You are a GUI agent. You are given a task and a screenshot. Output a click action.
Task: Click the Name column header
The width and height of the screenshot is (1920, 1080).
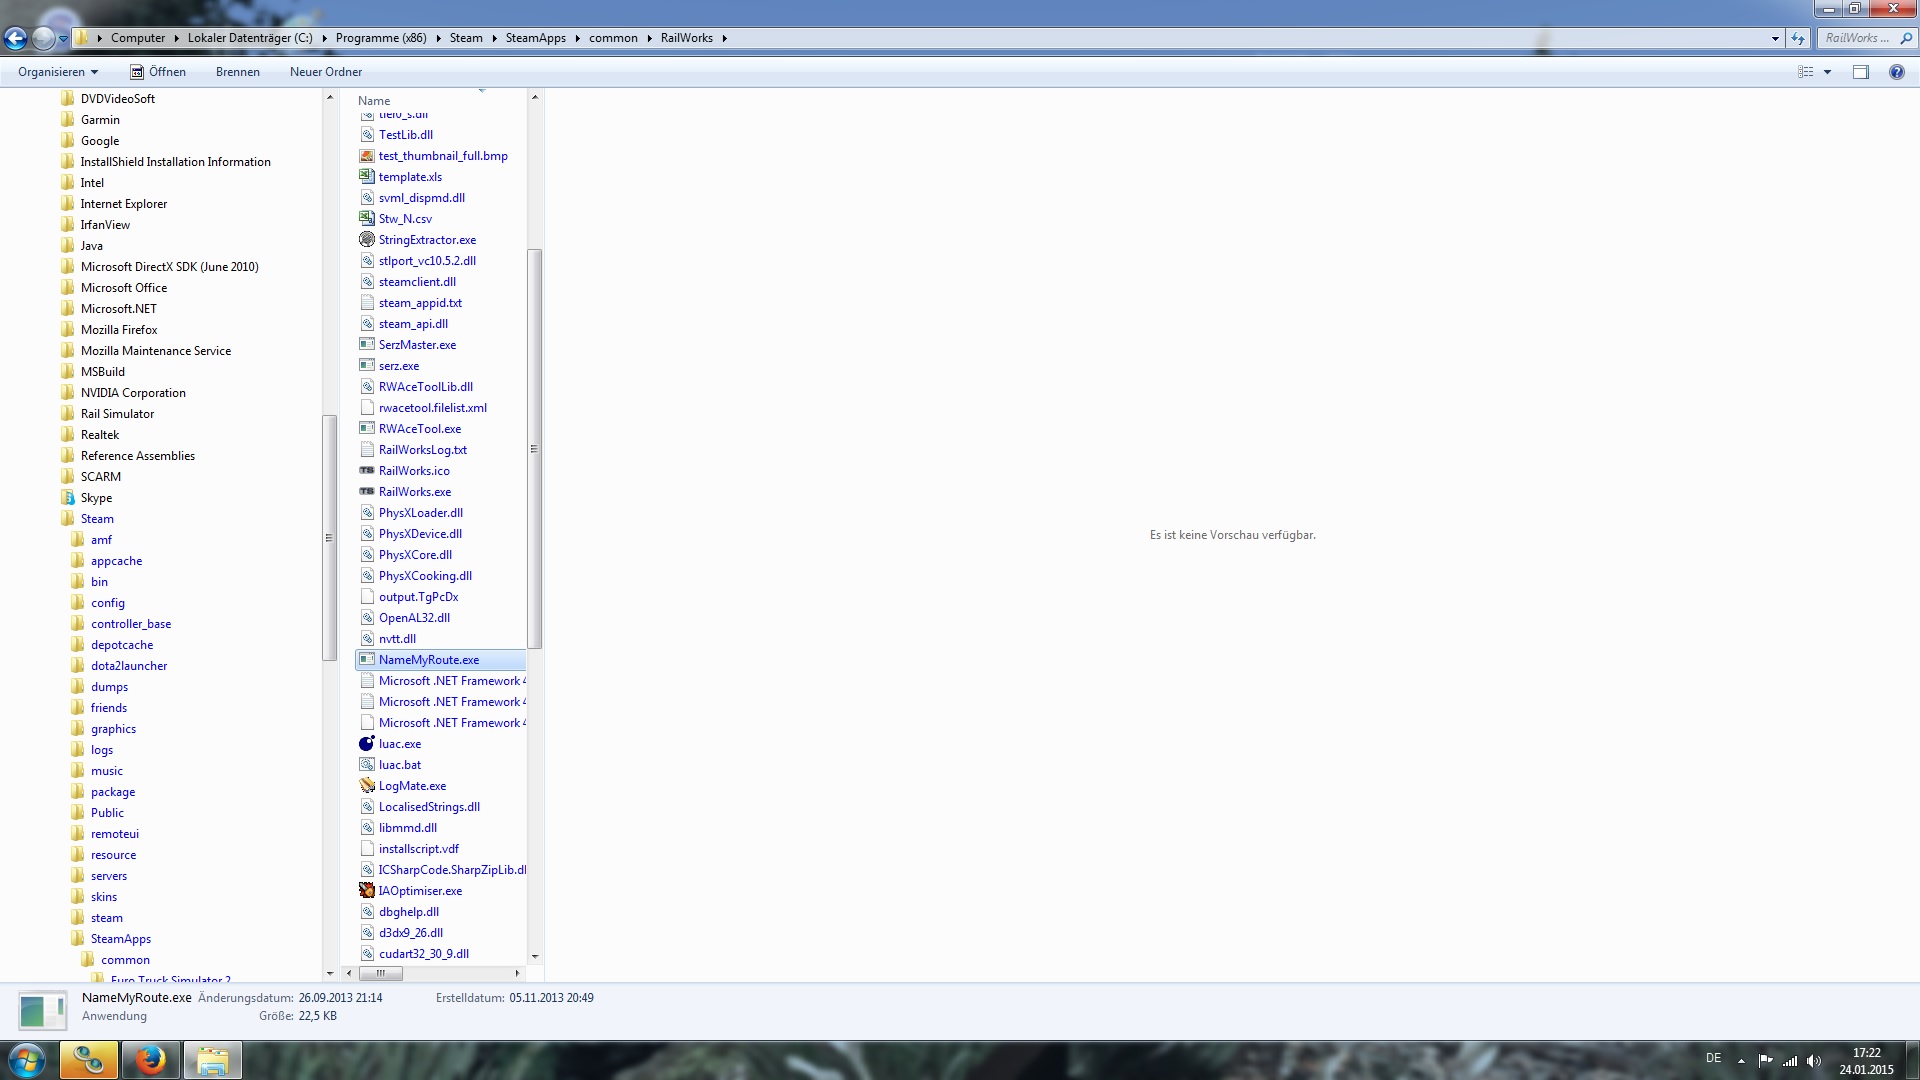pyautogui.click(x=374, y=100)
